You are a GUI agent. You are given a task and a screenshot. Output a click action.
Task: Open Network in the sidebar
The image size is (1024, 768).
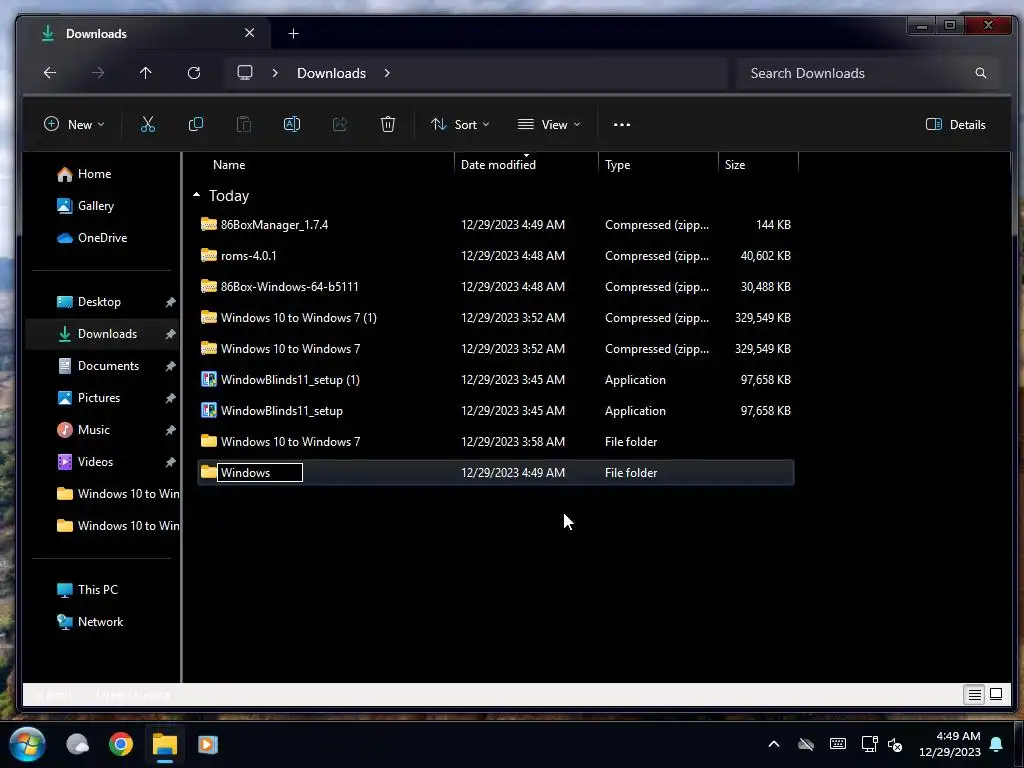click(100, 622)
